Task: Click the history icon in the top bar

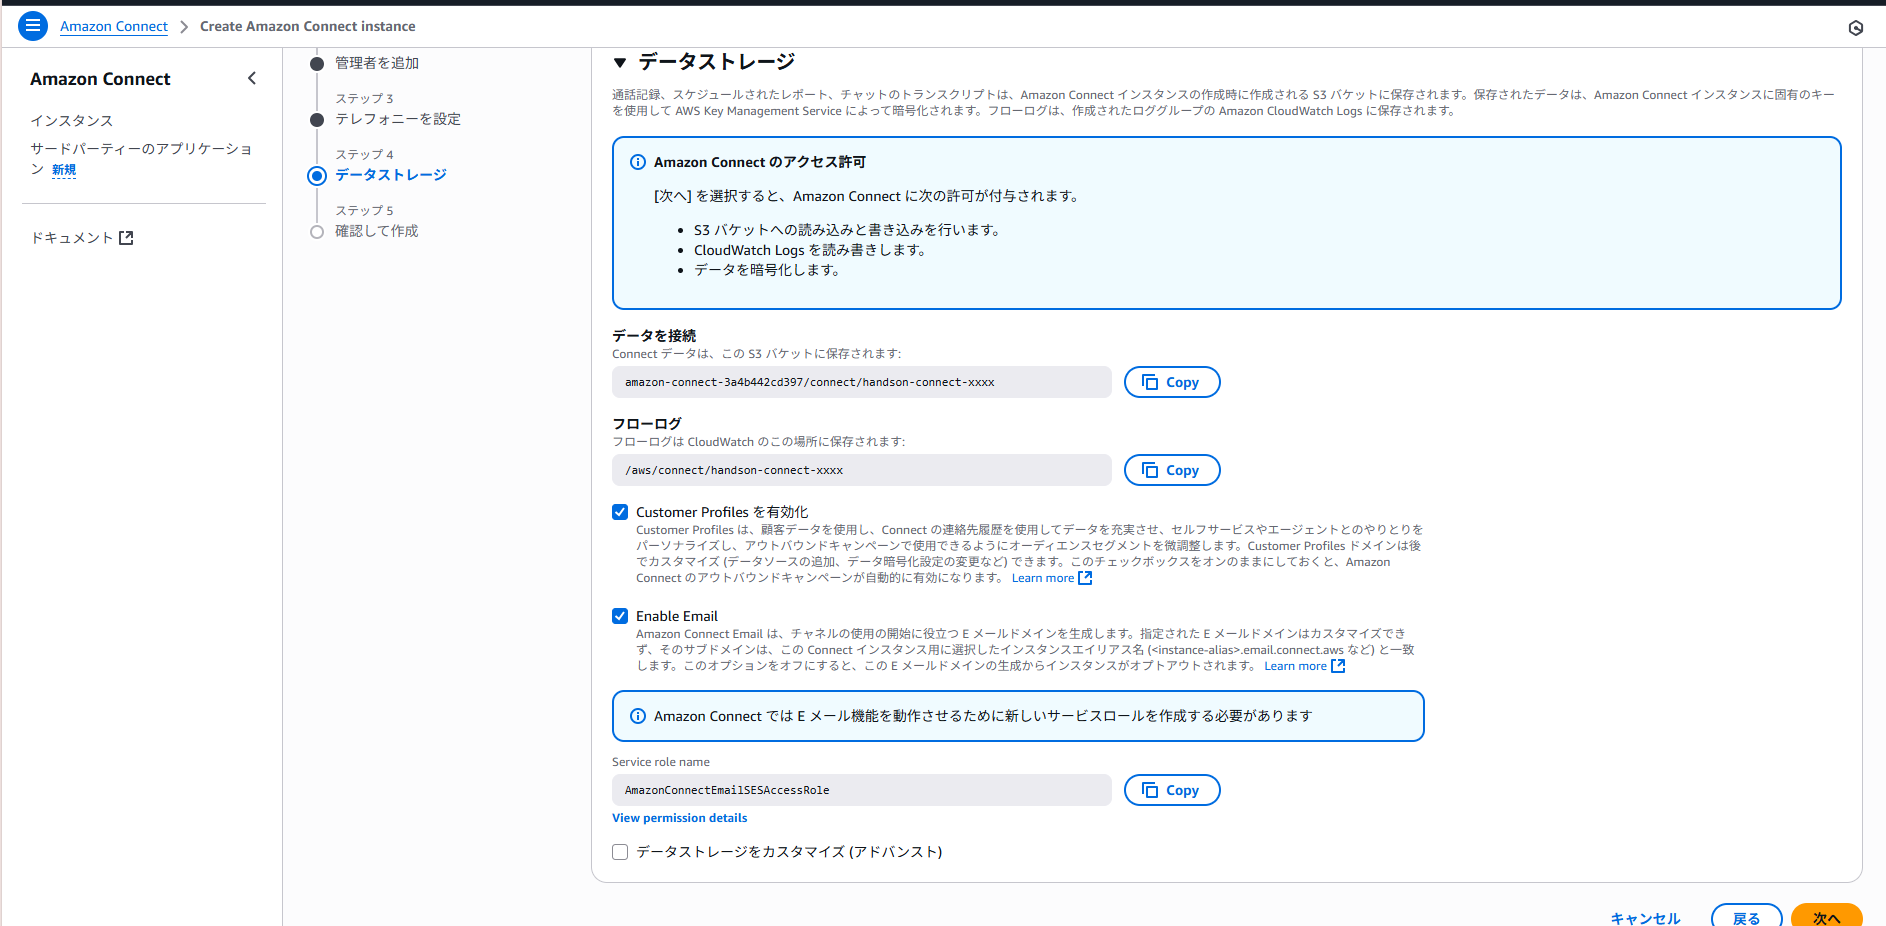Action: (1856, 28)
